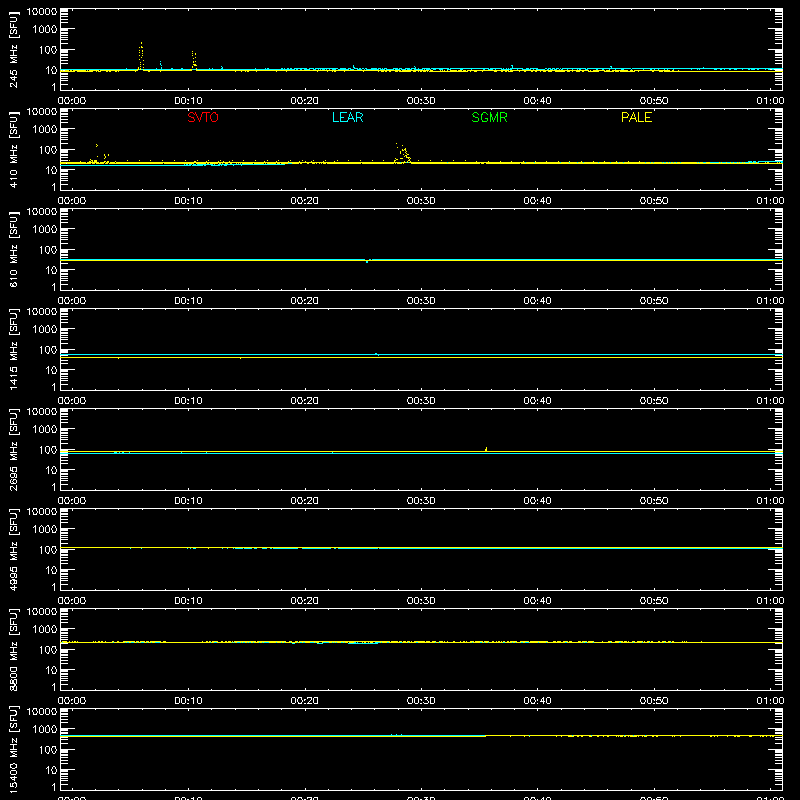This screenshot has width=800, height=800.
Task: Click the early yellow burst near 00:02 in 410 MHz plot
Action: pos(99,154)
